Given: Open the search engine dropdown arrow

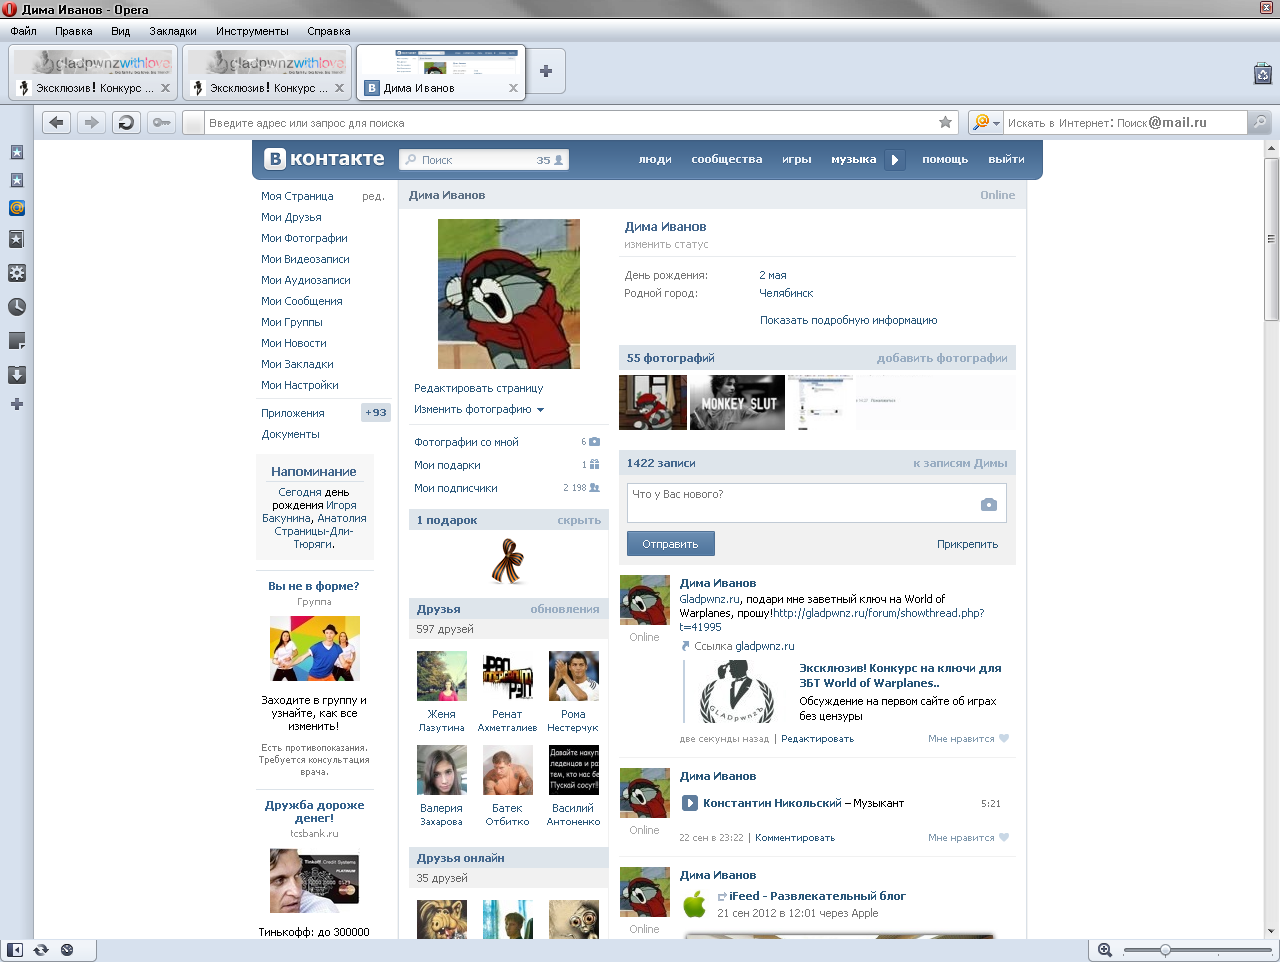Looking at the screenshot, I should [x=996, y=123].
